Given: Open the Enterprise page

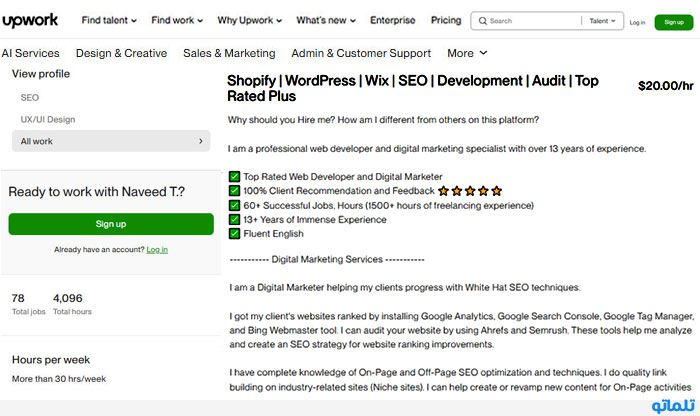Looking at the screenshot, I should coord(392,21).
